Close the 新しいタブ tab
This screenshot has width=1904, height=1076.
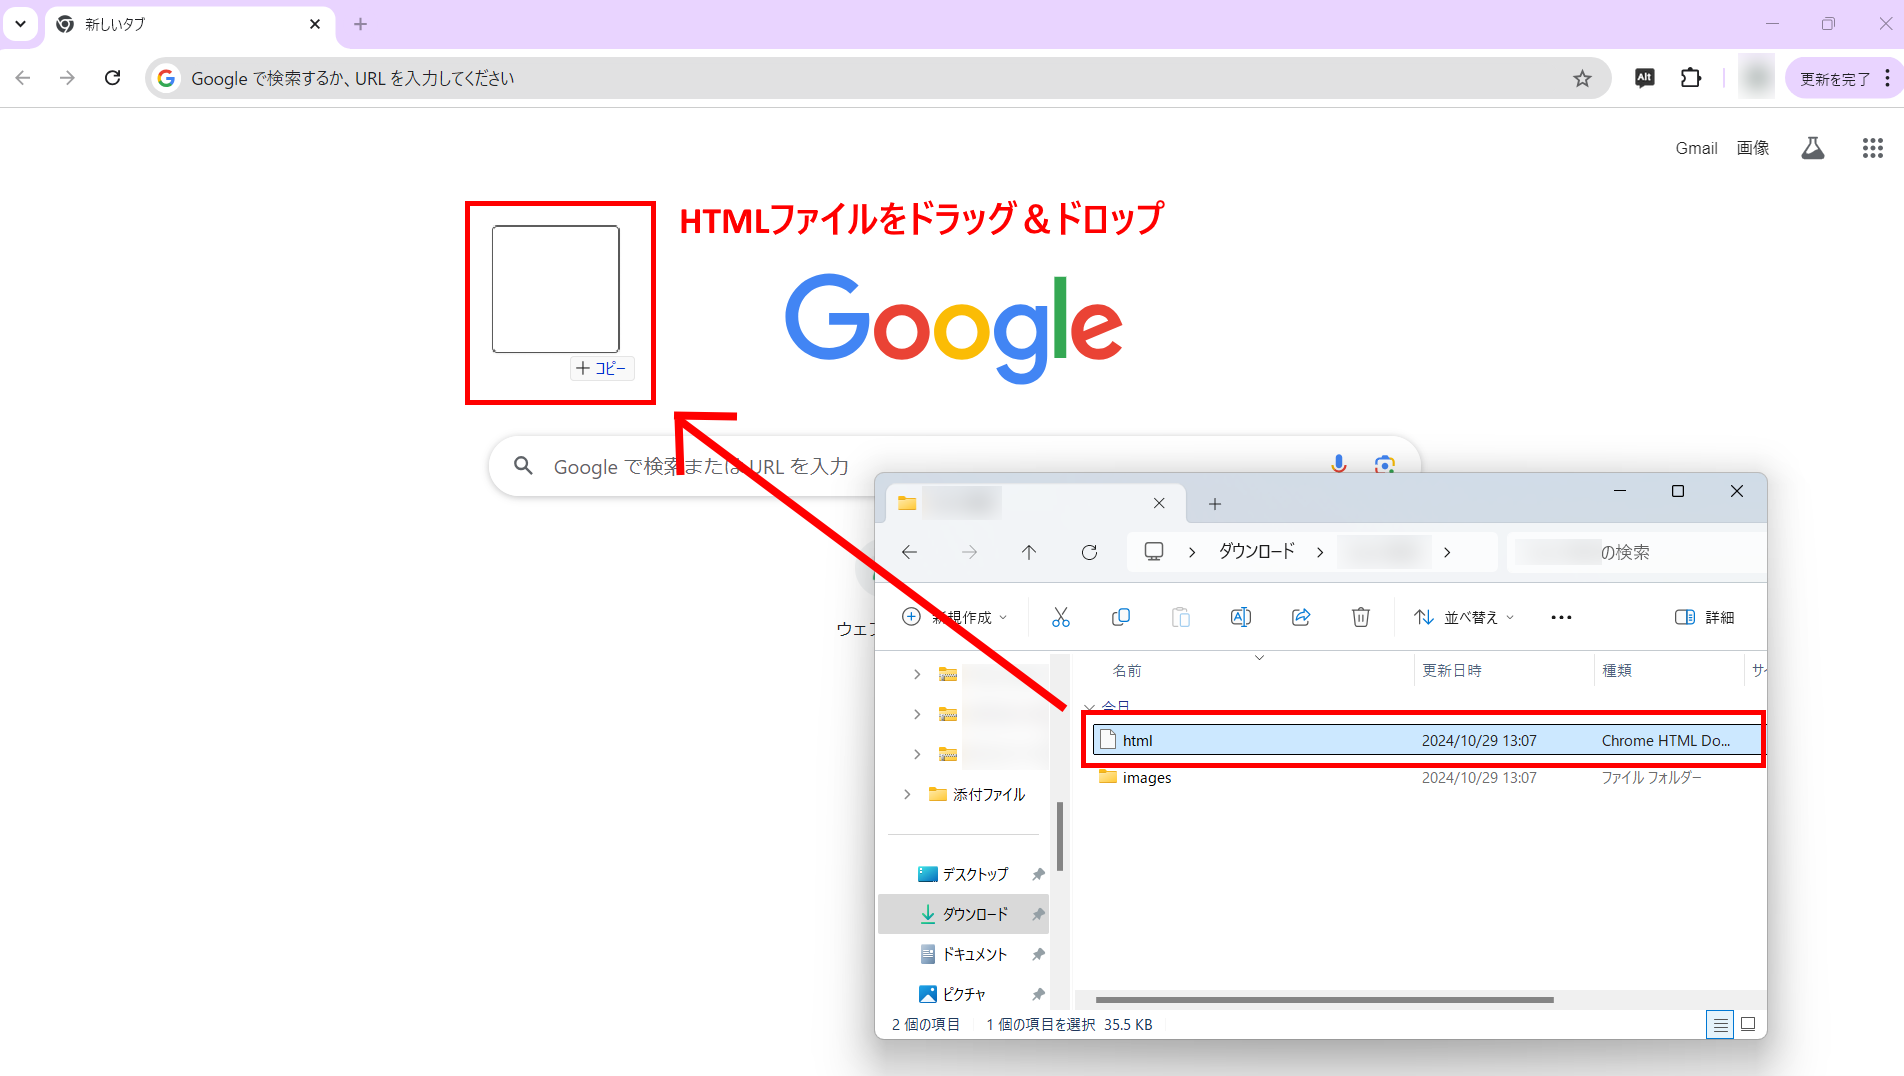tap(315, 24)
